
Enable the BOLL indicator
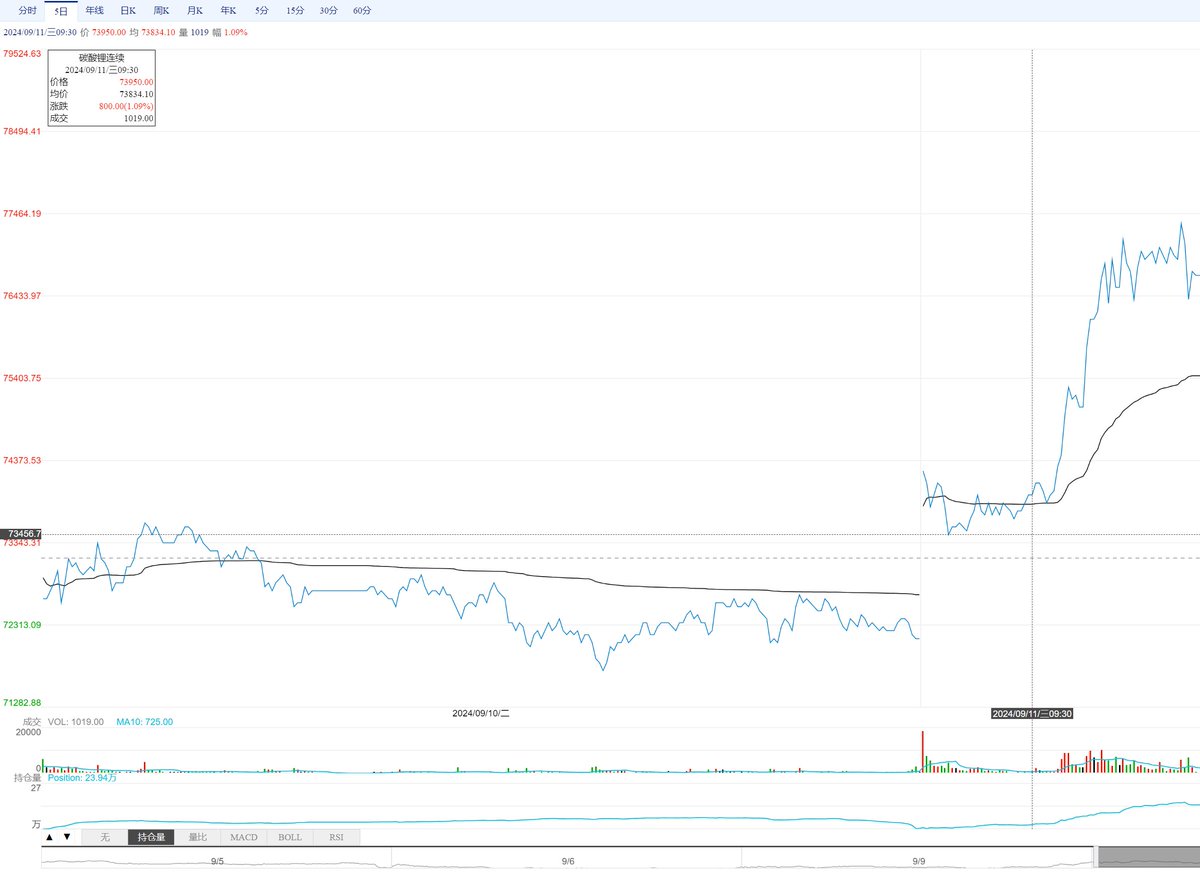pos(290,837)
